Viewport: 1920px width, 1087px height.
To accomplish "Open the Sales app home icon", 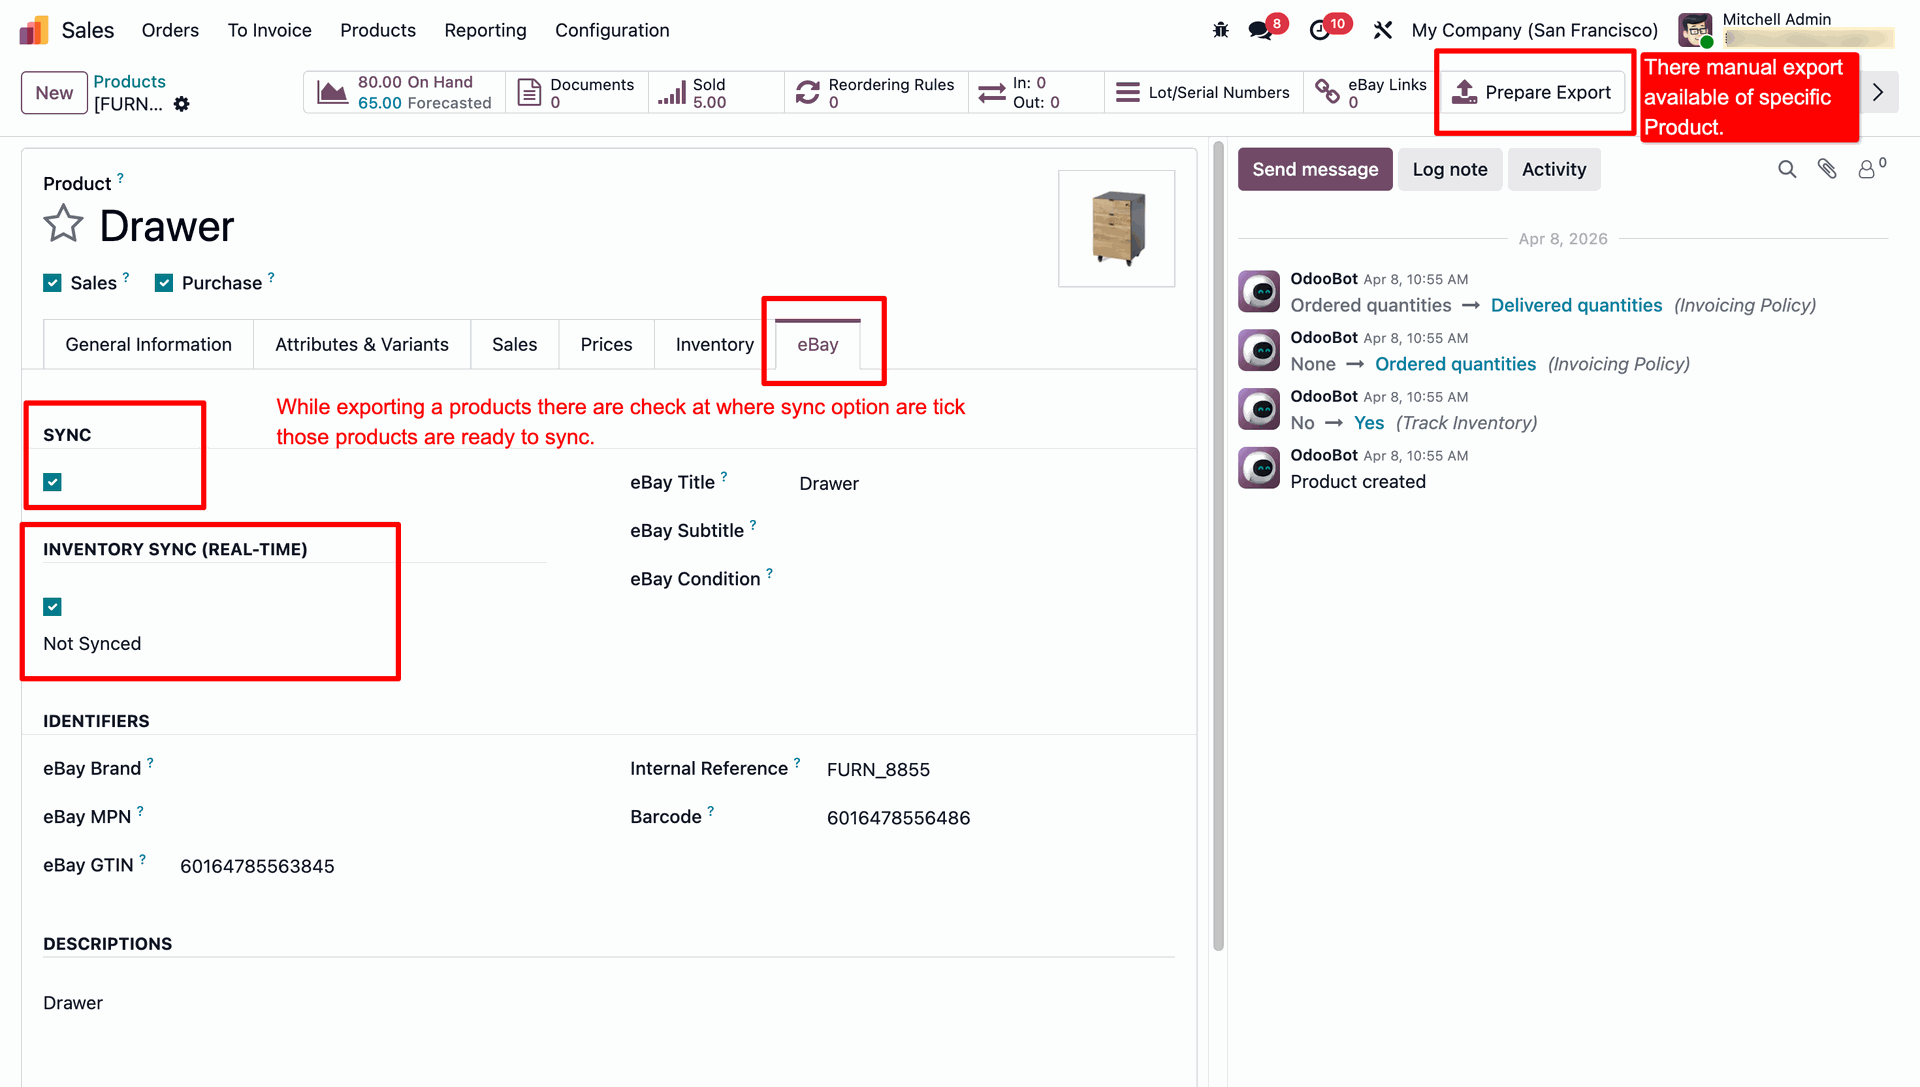I will 34,30.
